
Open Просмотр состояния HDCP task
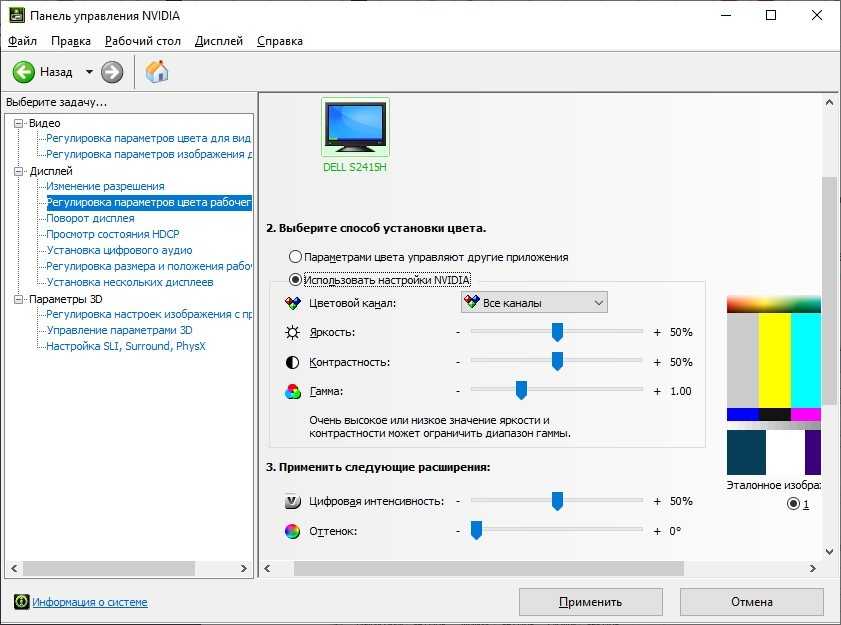tap(113, 234)
